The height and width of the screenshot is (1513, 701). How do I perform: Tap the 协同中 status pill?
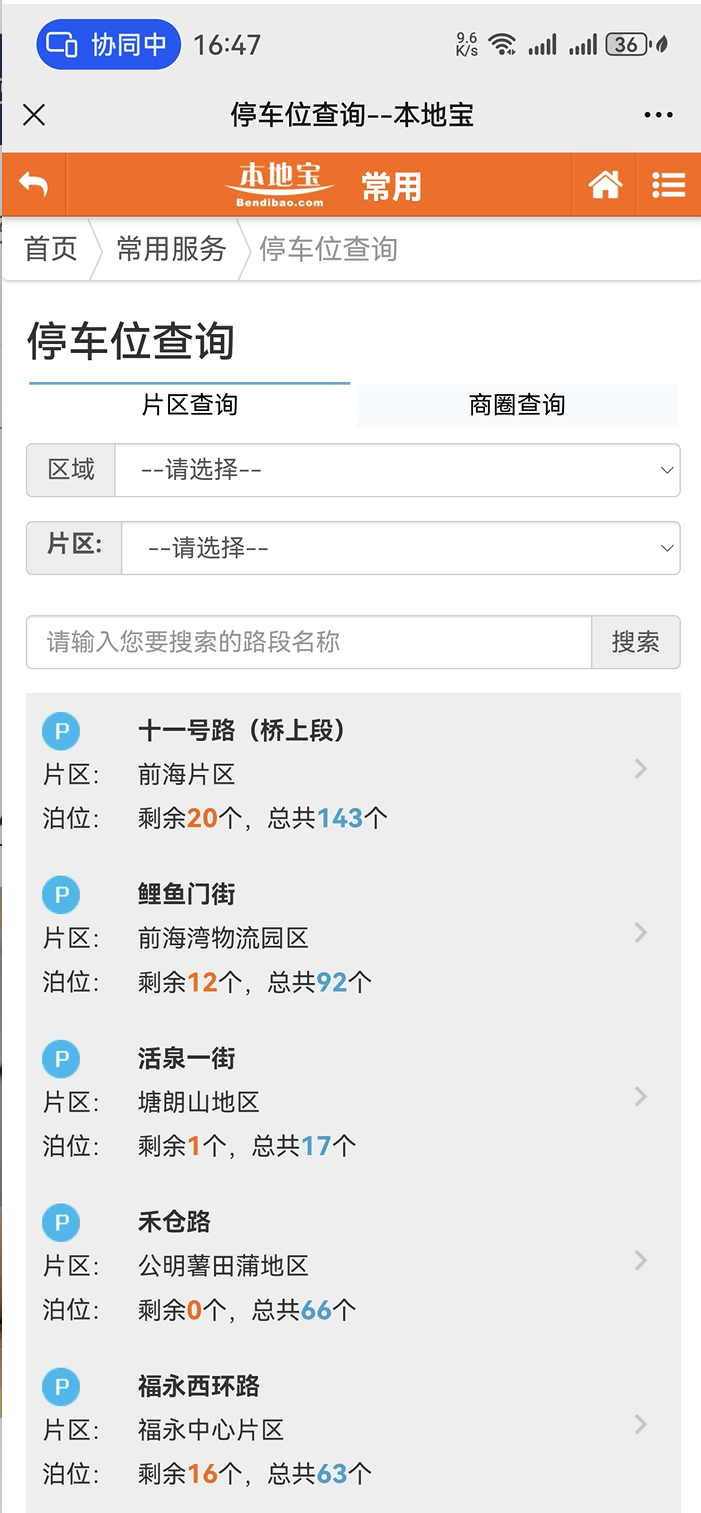(108, 44)
